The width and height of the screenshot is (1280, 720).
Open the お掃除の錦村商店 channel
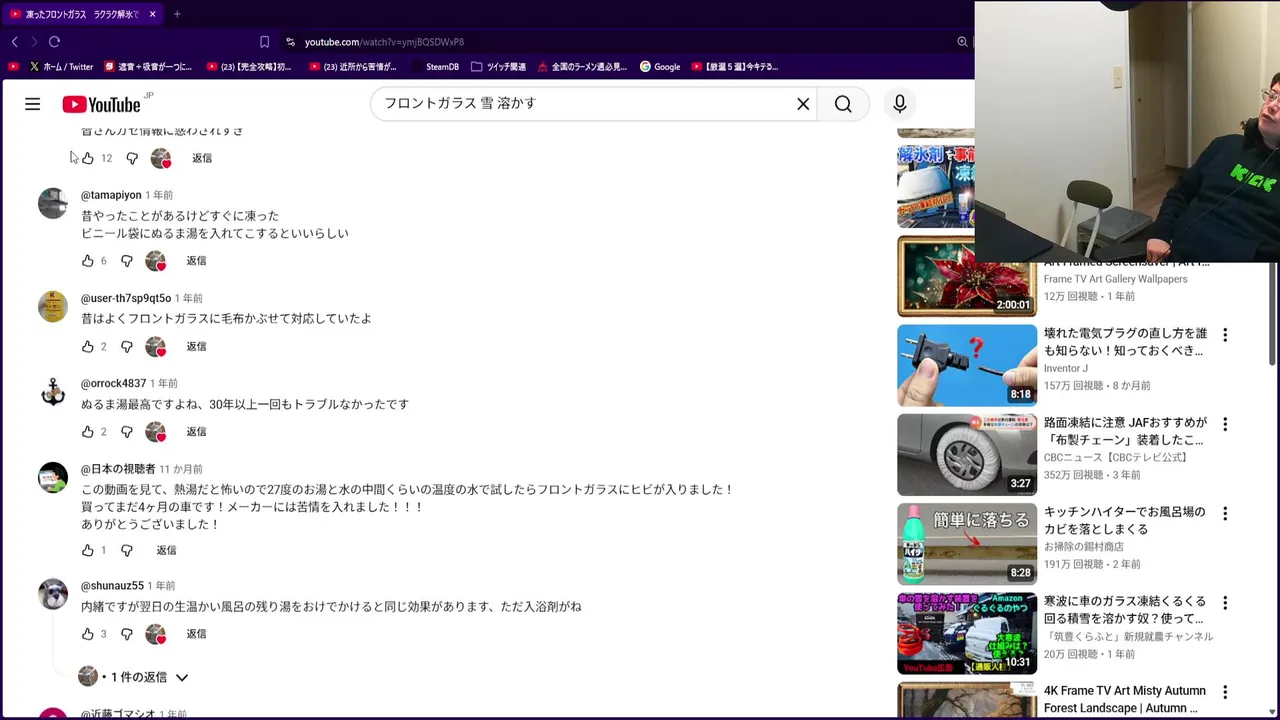[x=1084, y=547]
